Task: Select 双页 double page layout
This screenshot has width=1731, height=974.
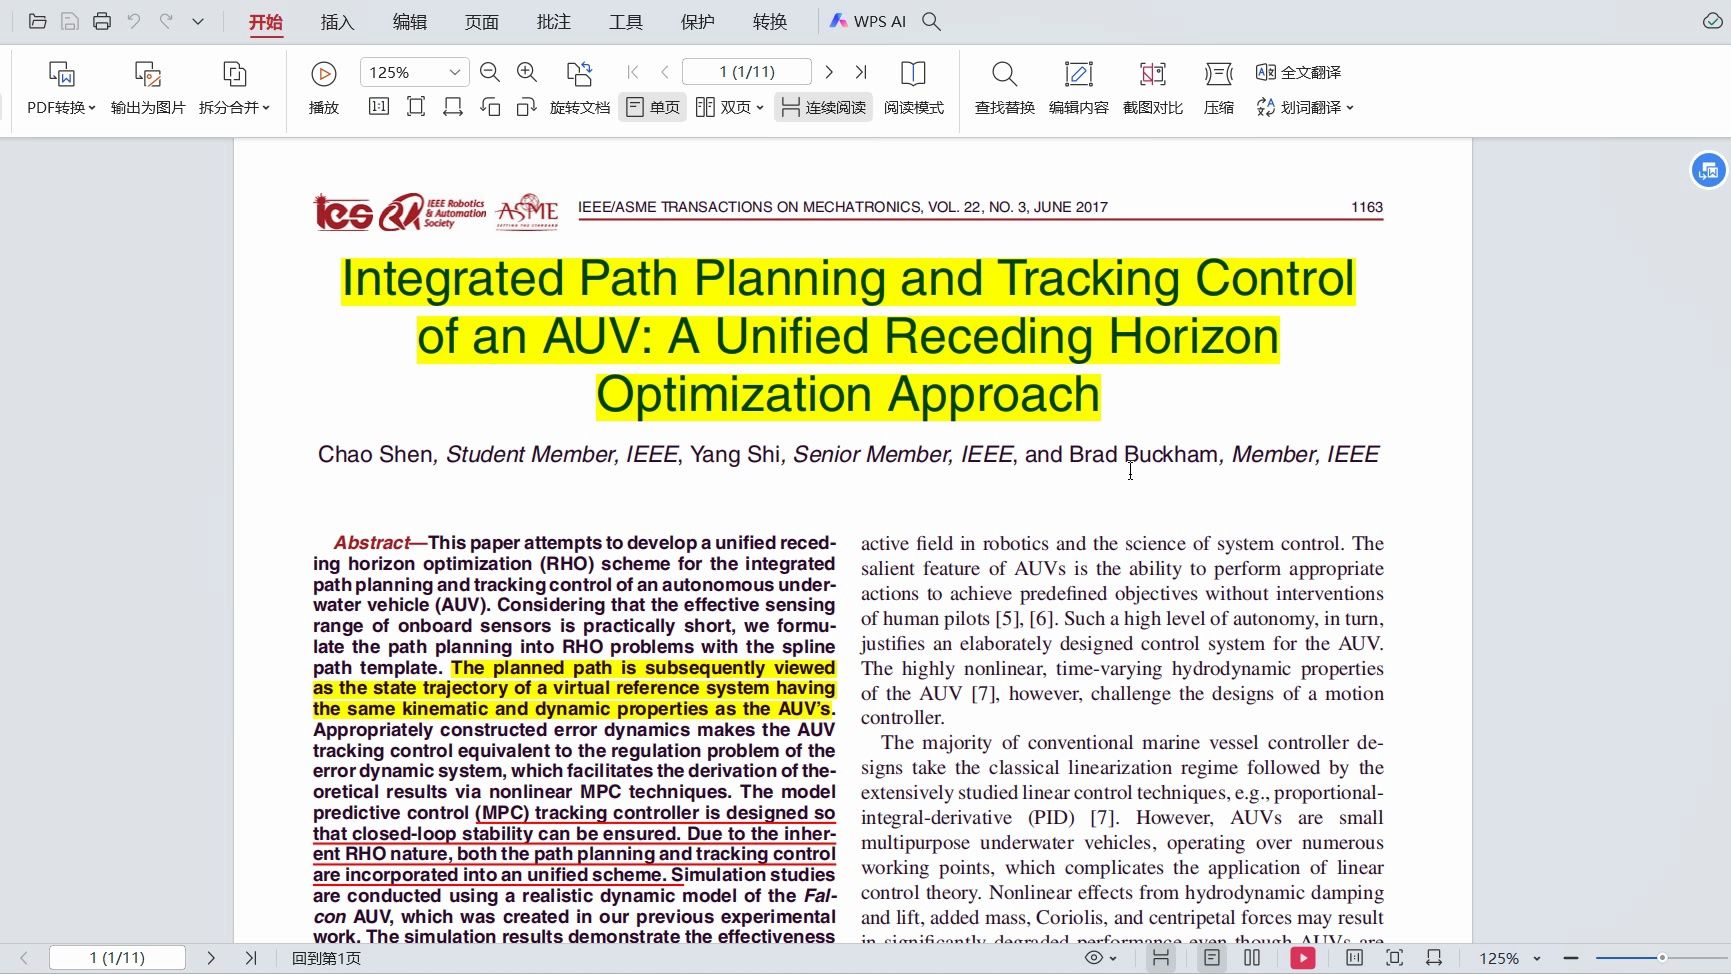Action: click(x=723, y=107)
